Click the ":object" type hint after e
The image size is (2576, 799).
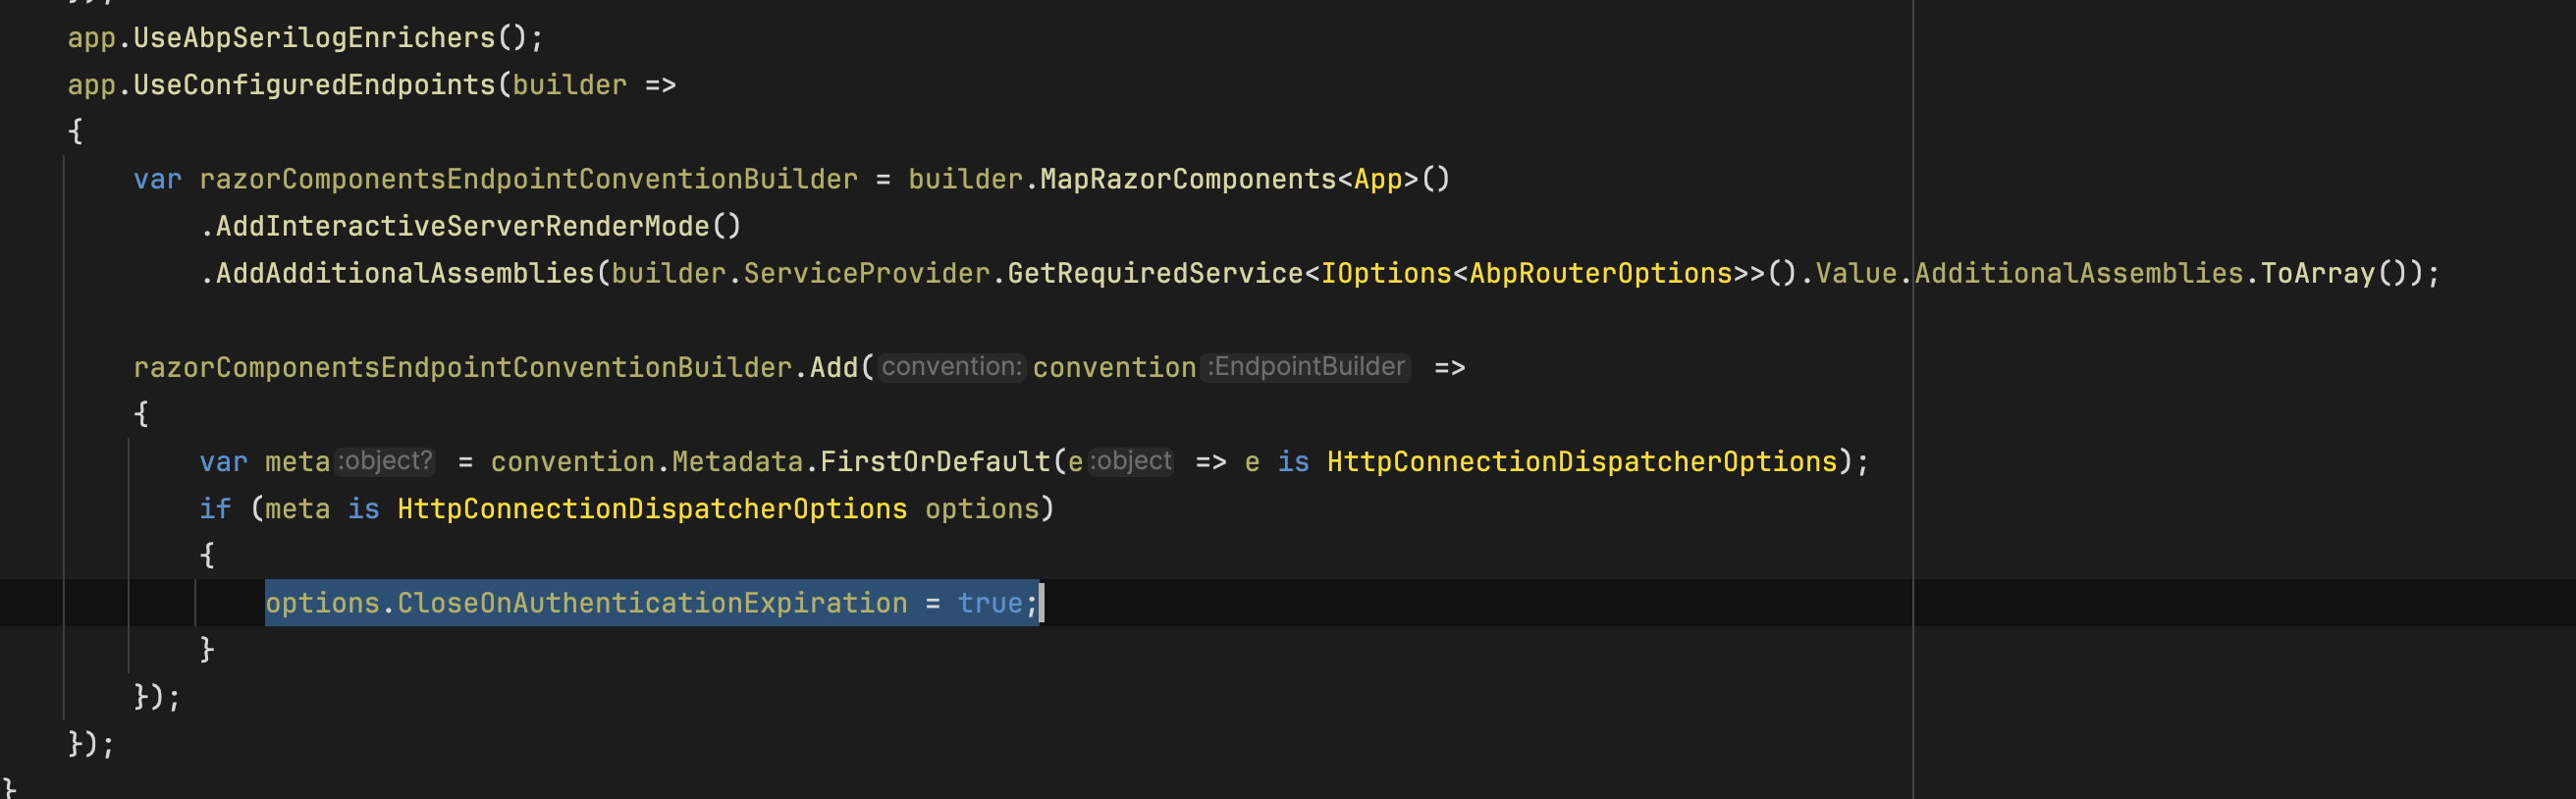pyautogui.click(x=1131, y=461)
